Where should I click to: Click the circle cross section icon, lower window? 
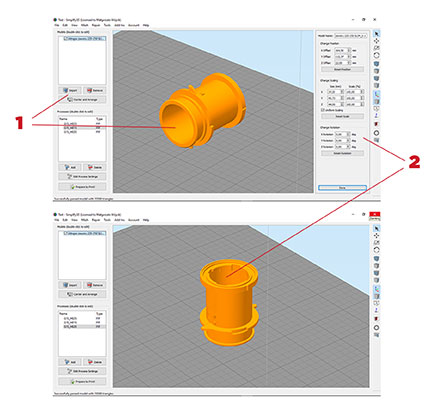pos(376,328)
